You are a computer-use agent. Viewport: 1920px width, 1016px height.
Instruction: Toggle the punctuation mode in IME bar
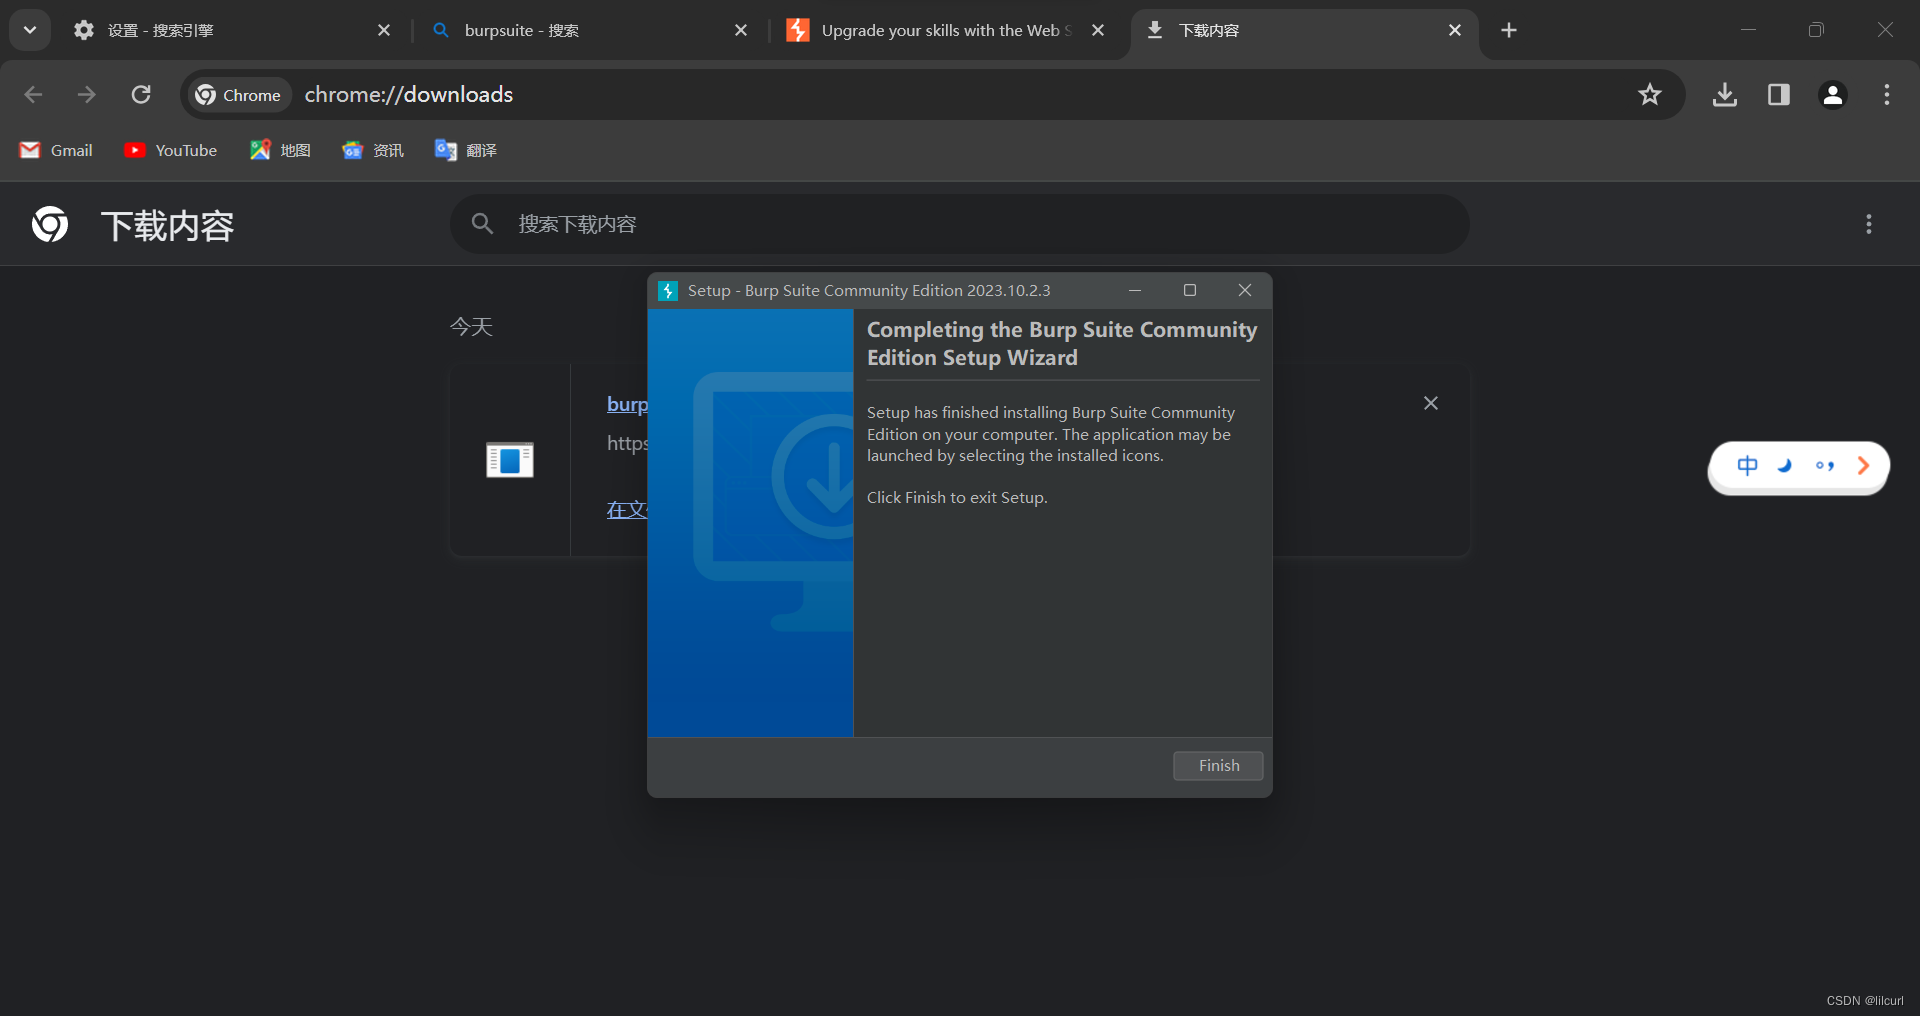pyautogui.click(x=1825, y=466)
